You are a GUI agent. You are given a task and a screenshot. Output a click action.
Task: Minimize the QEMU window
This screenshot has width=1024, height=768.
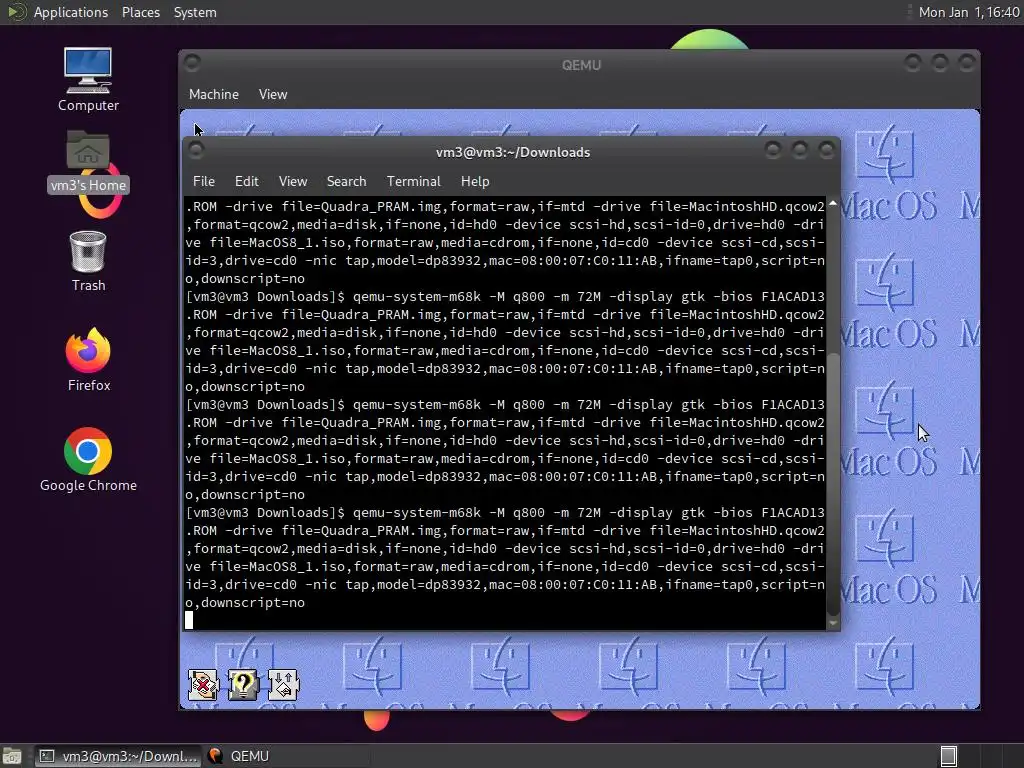[x=912, y=63]
